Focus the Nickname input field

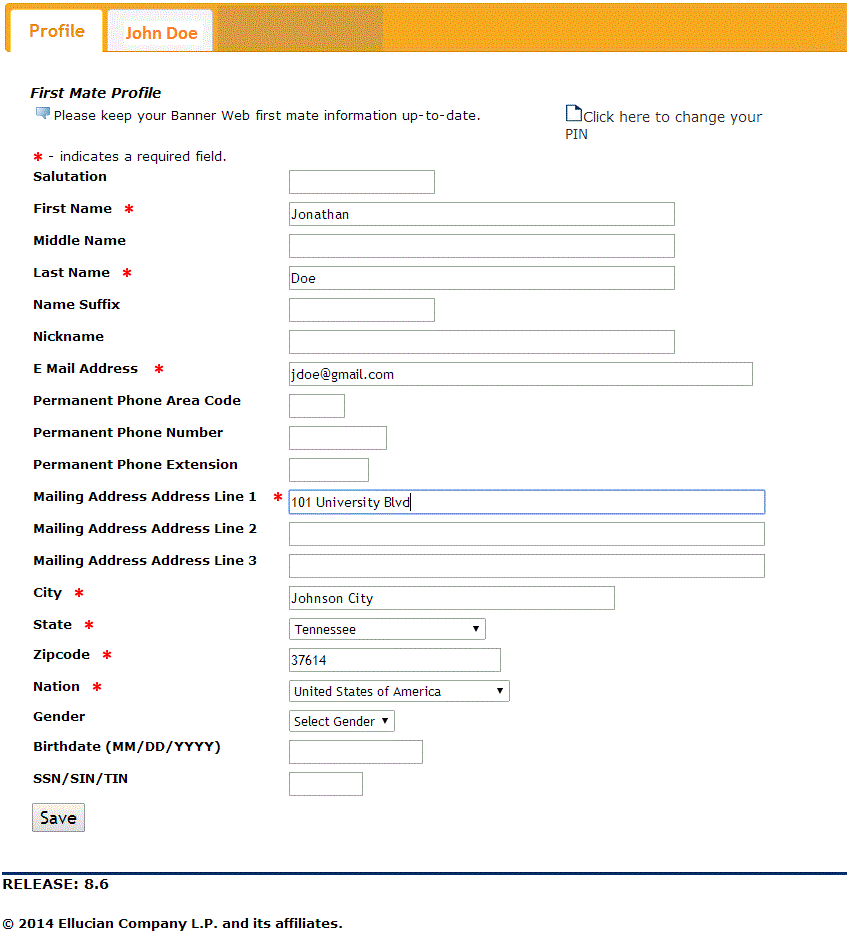click(x=481, y=342)
